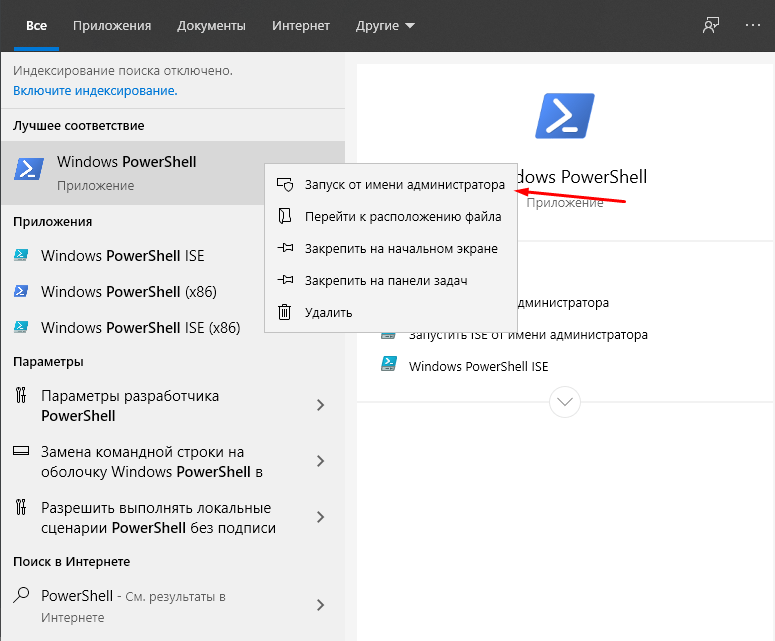Click Windows PowerShell ISE icon in preview pane
The width and height of the screenshot is (775, 641).
click(388, 364)
